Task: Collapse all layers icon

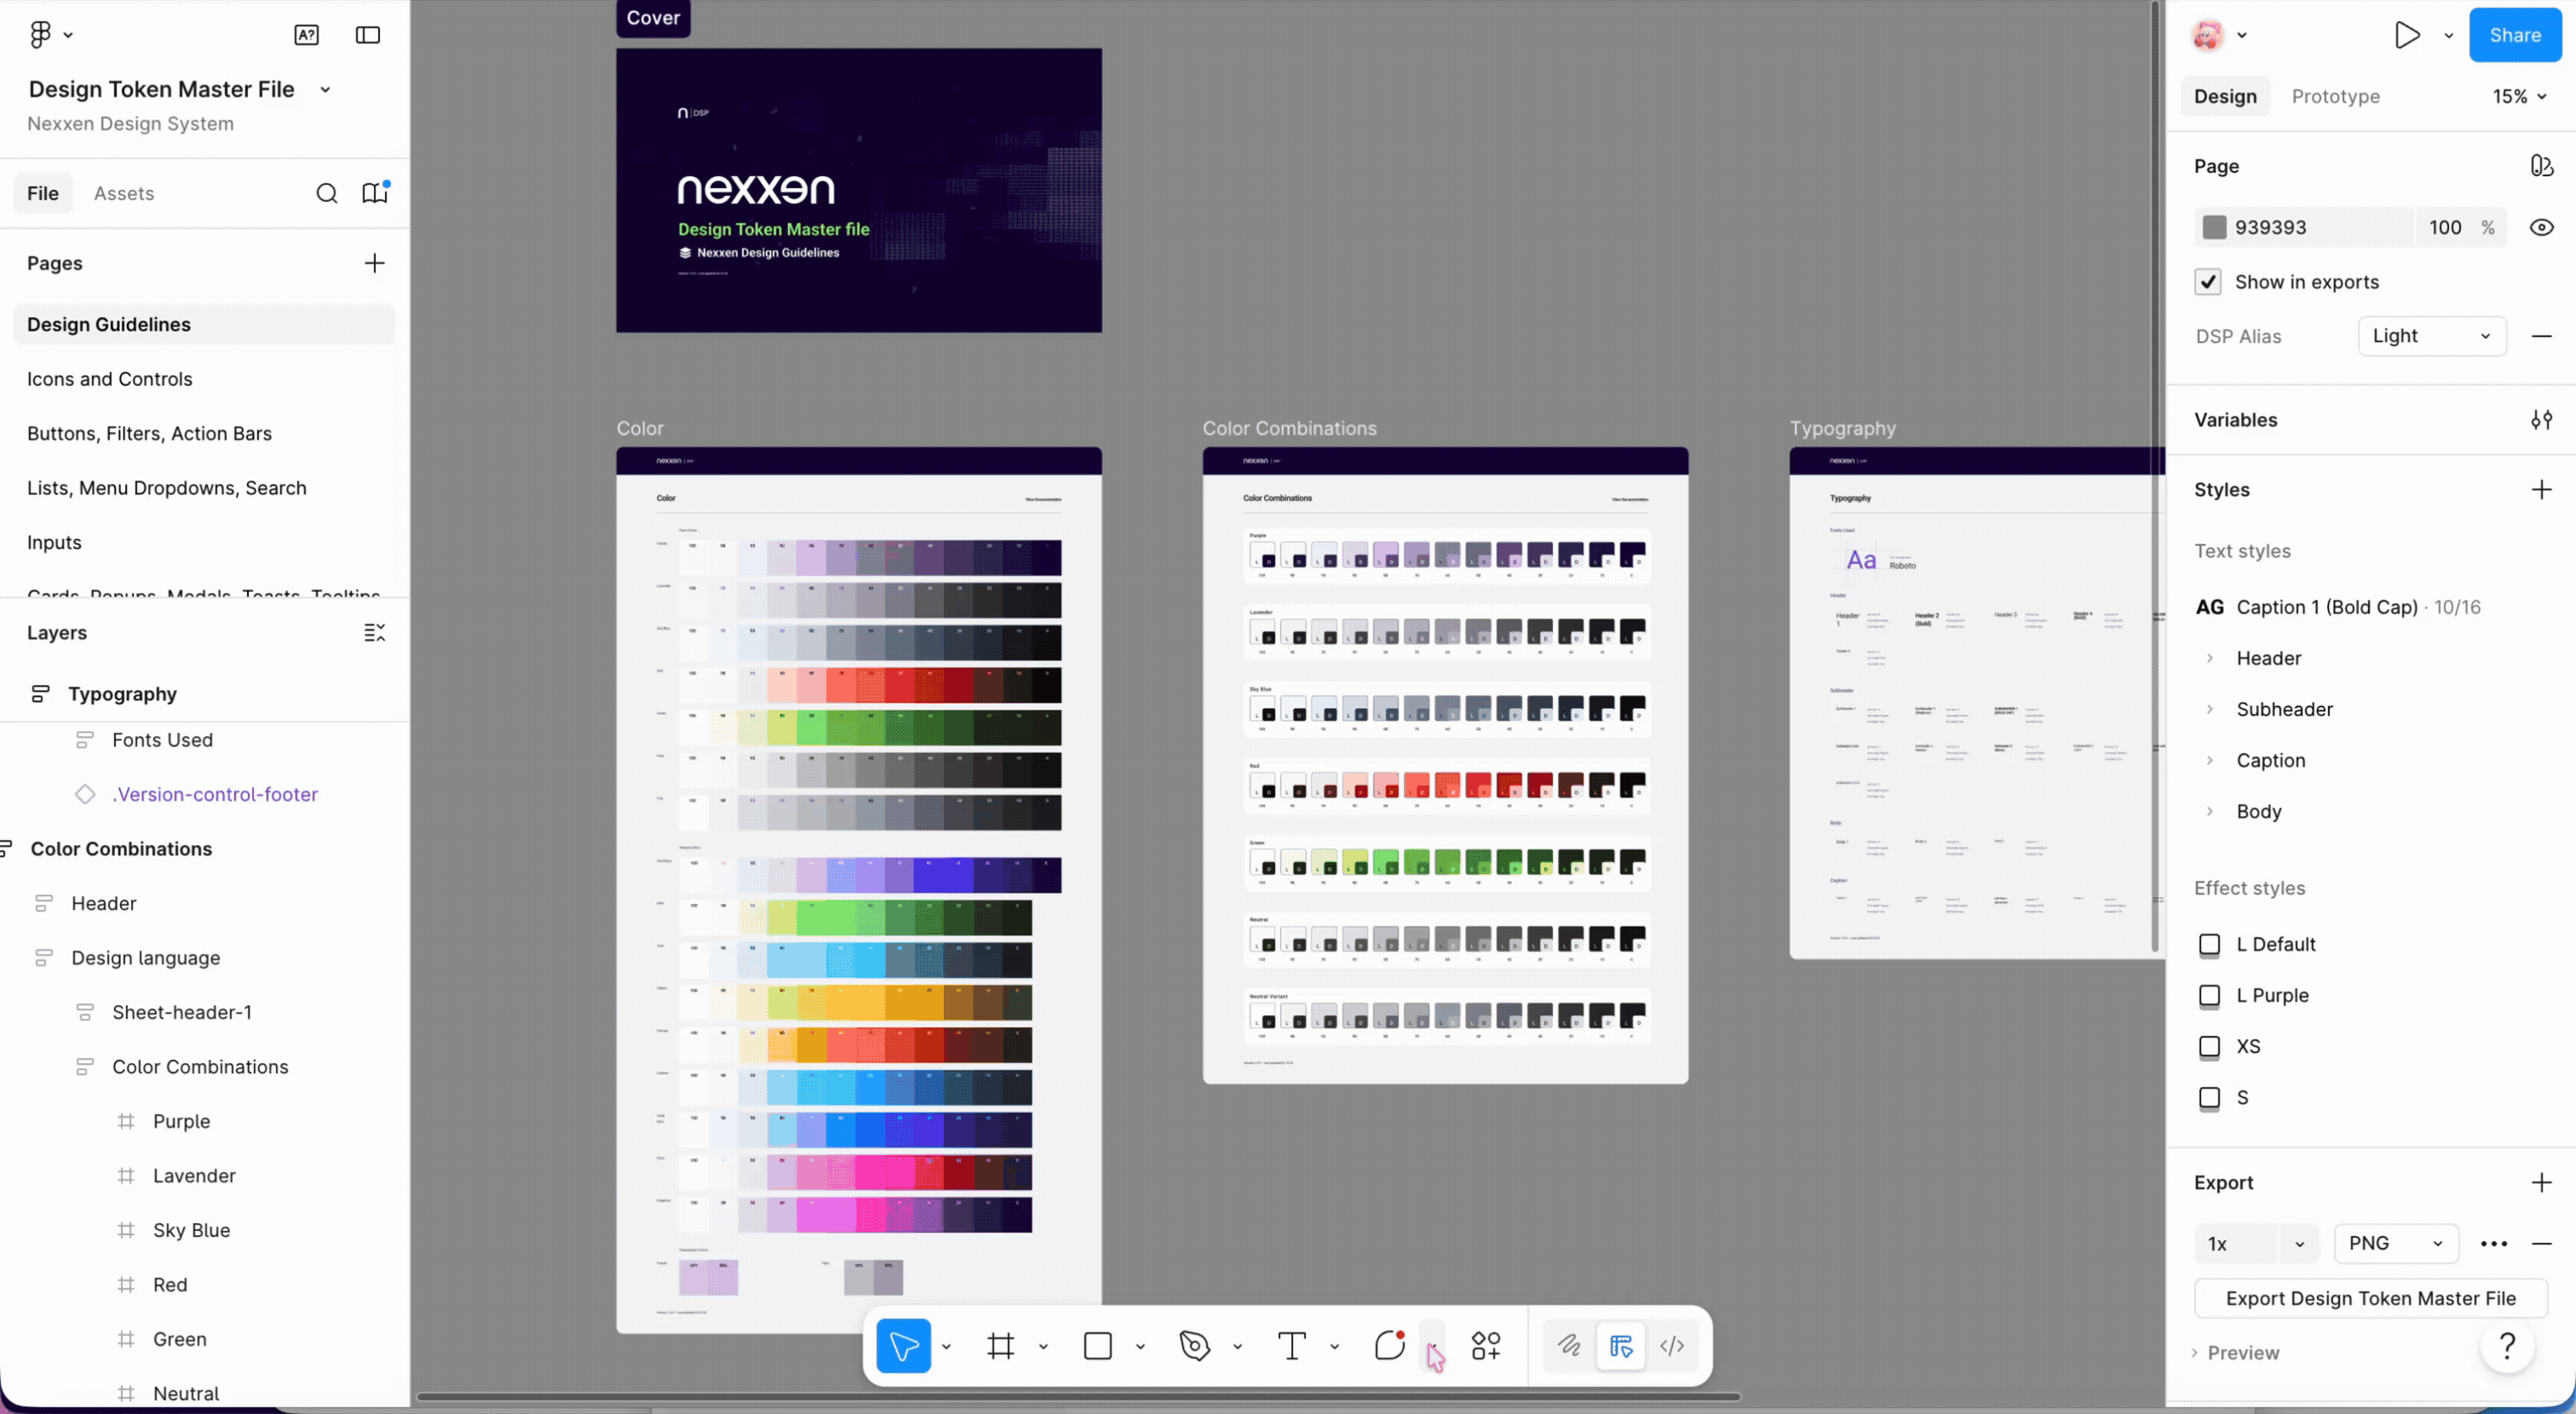Action: click(x=374, y=633)
